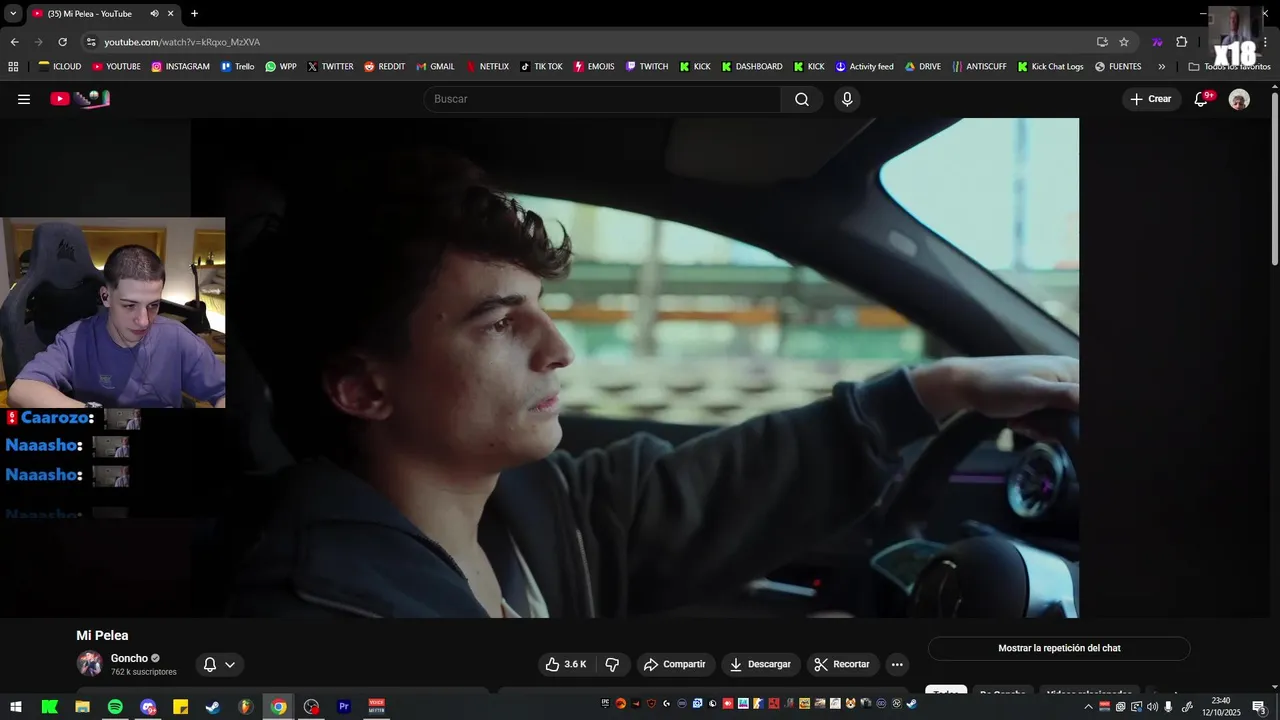Screen dimensions: 1280x720
Task: Open the Goncho channel avatar
Action: pos(90,664)
